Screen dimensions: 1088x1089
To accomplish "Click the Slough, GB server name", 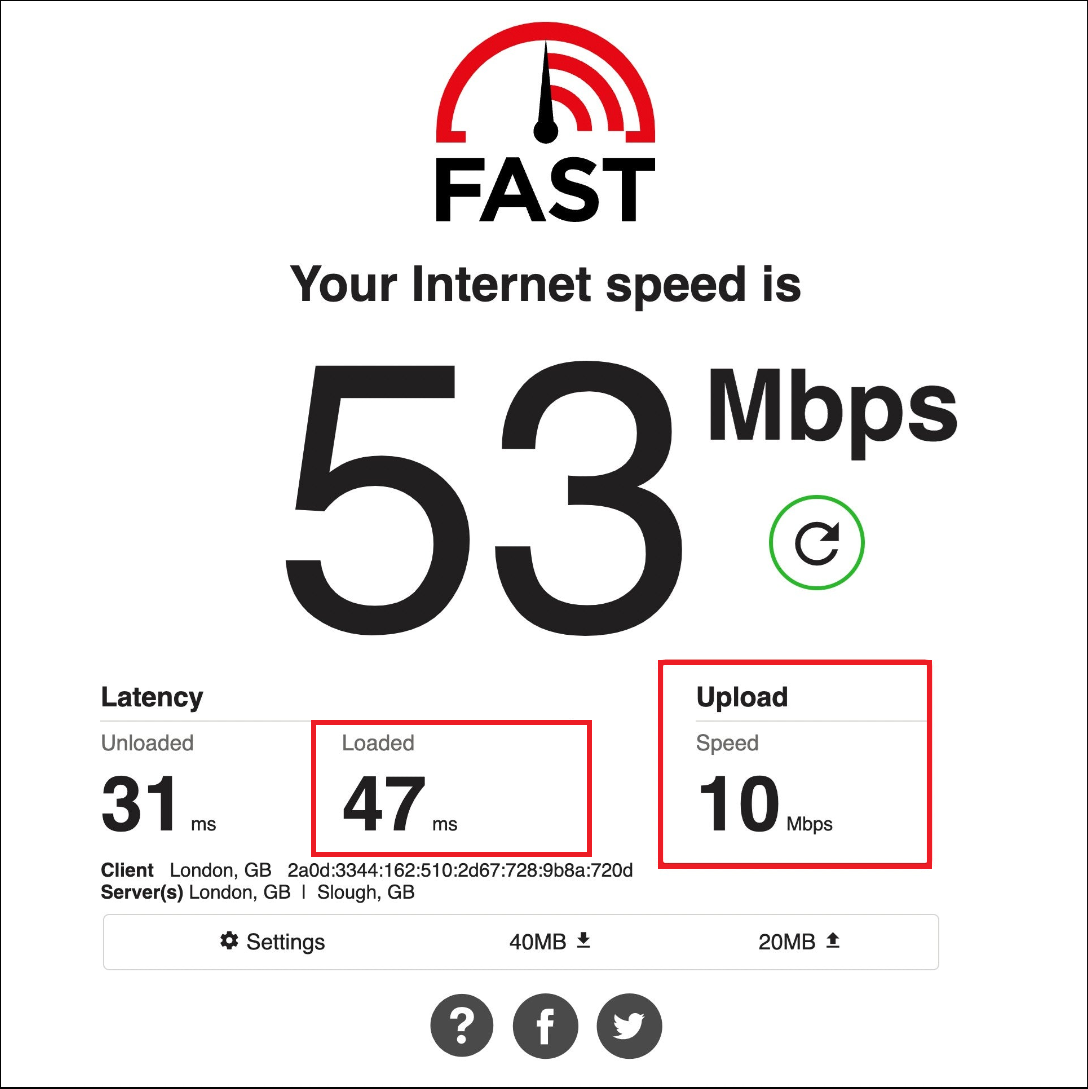I will click(366, 892).
